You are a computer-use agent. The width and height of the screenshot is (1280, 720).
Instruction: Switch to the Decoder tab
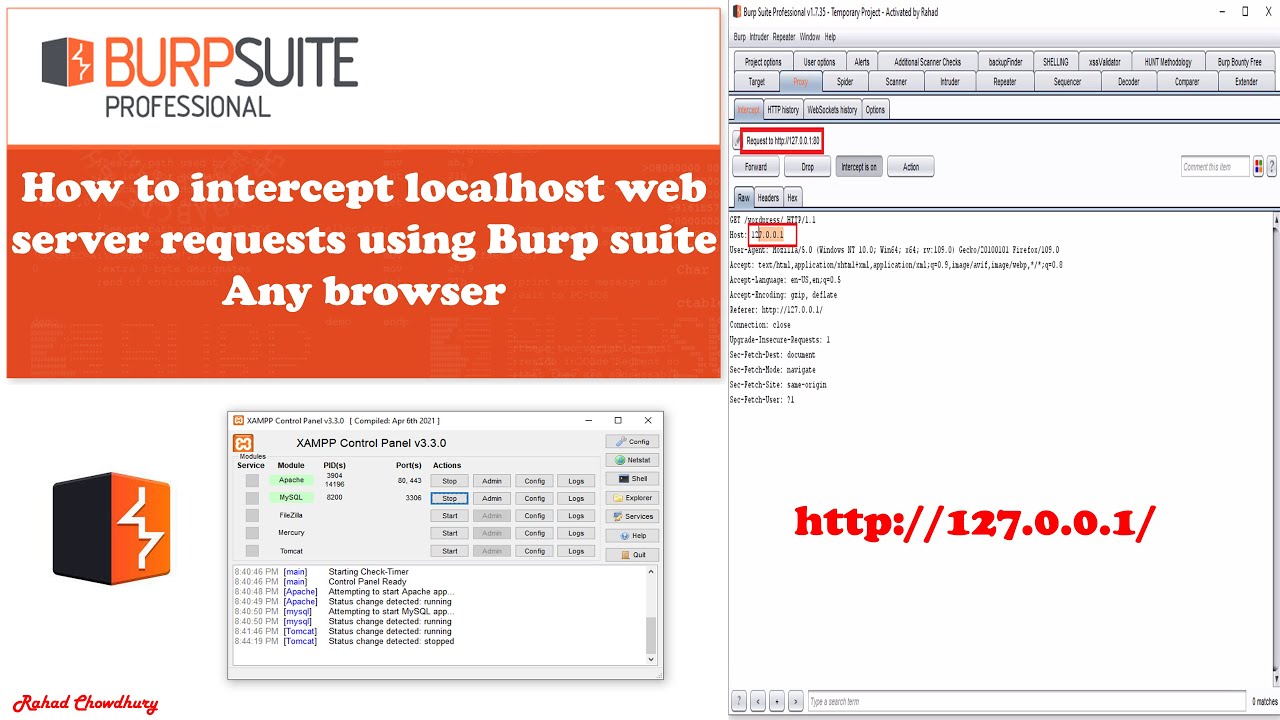pyautogui.click(x=1128, y=82)
